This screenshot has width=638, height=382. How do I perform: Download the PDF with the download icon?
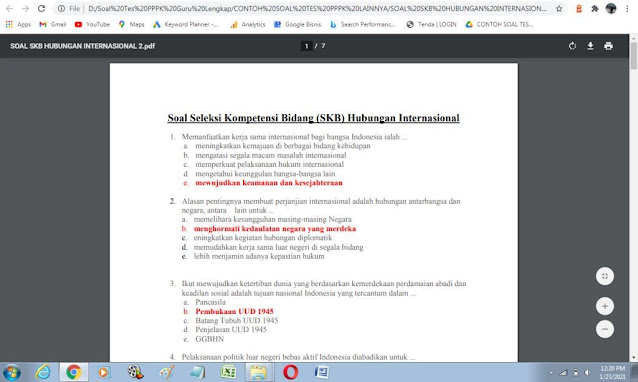[590, 46]
